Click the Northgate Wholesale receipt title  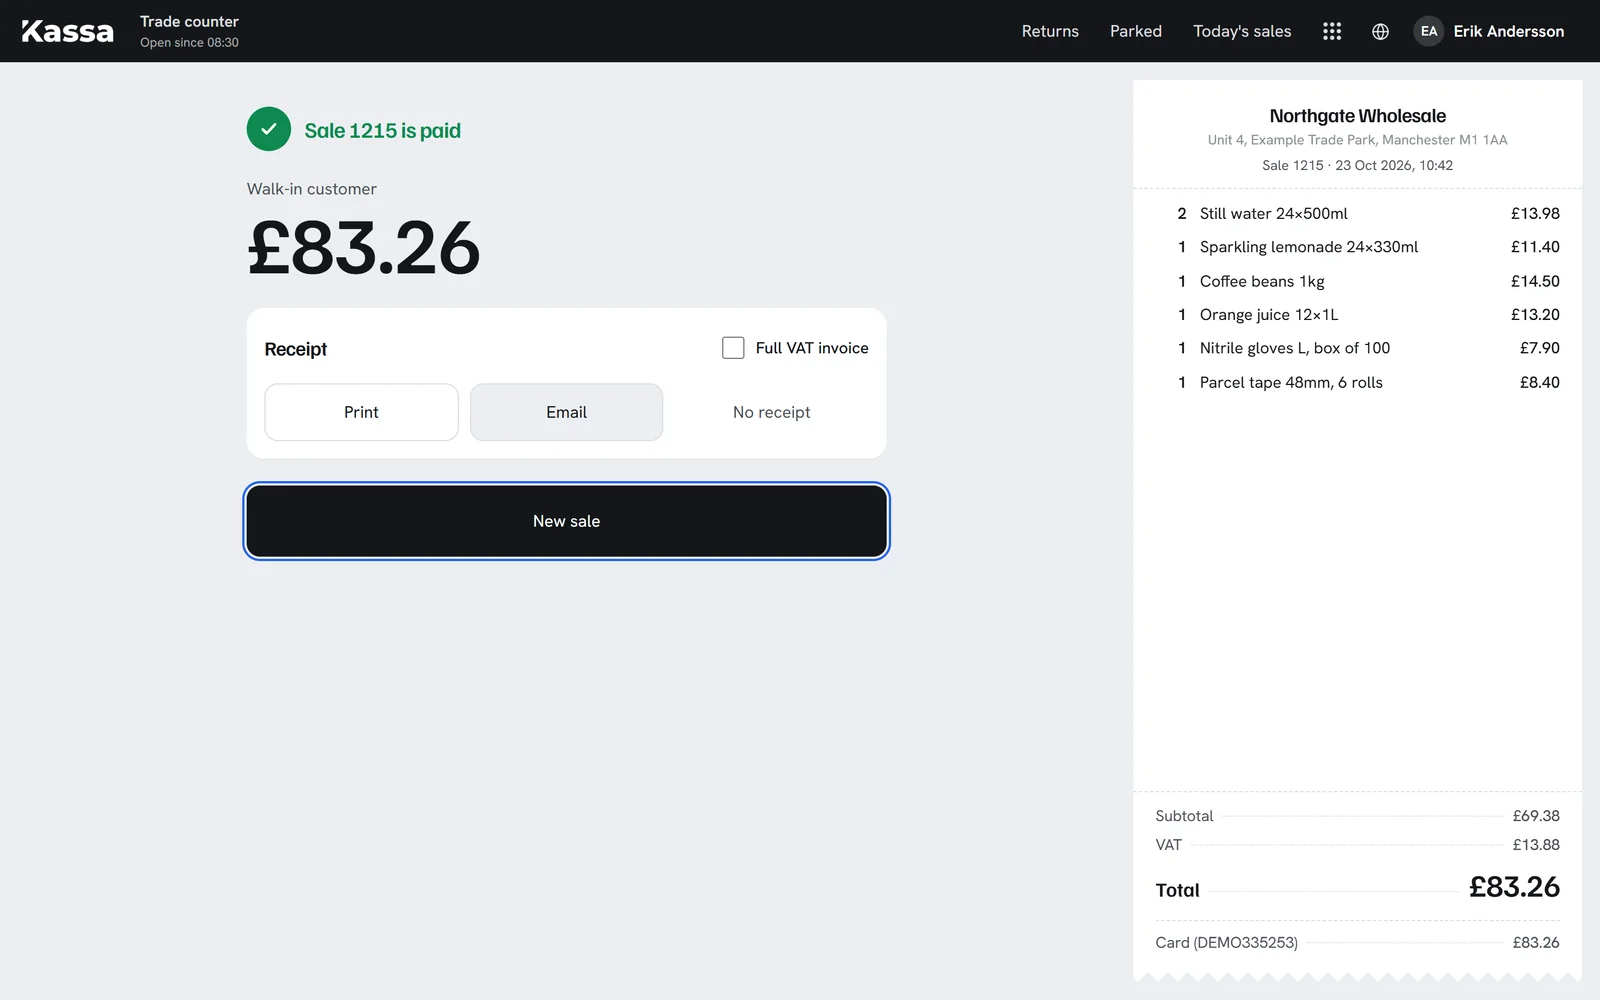tap(1357, 116)
